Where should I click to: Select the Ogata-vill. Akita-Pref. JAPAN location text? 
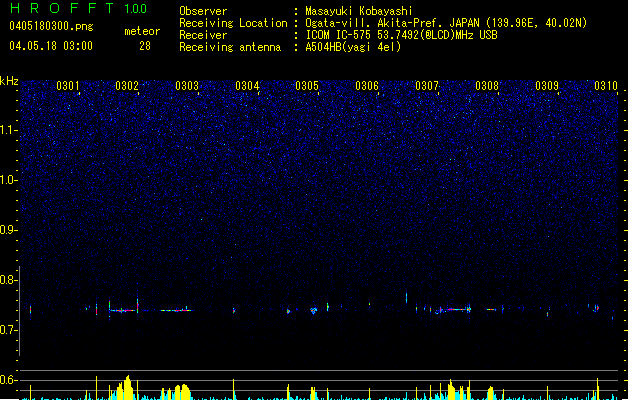point(446,23)
